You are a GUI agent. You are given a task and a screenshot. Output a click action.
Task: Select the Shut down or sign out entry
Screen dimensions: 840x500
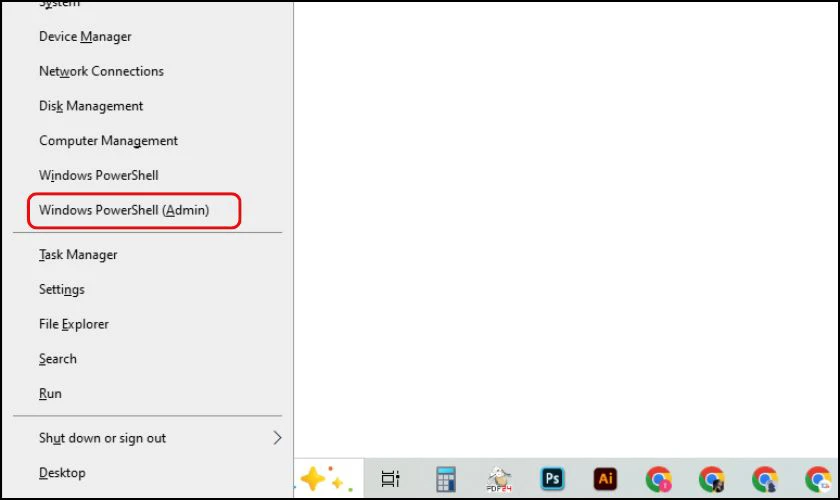pyautogui.click(x=102, y=438)
